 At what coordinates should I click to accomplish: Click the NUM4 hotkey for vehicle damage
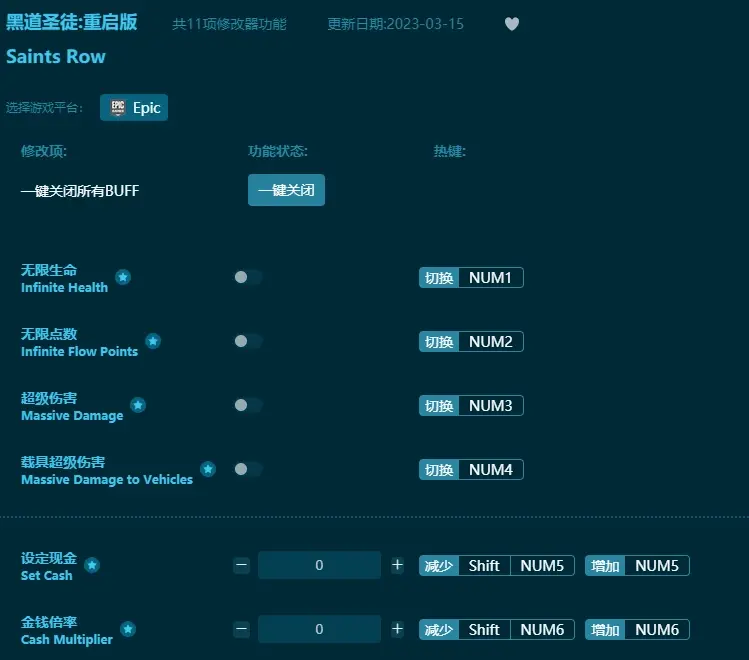coord(491,469)
